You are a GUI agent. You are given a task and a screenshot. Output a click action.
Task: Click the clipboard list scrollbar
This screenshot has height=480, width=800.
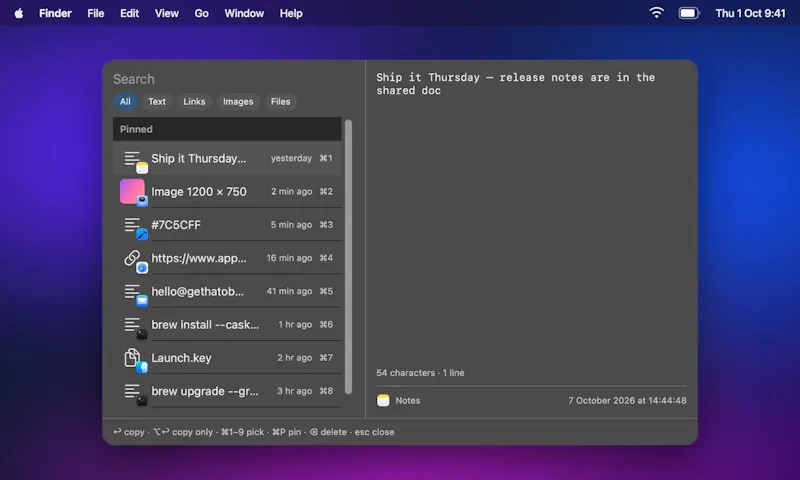pyautogui.click(x=348, y=257)
